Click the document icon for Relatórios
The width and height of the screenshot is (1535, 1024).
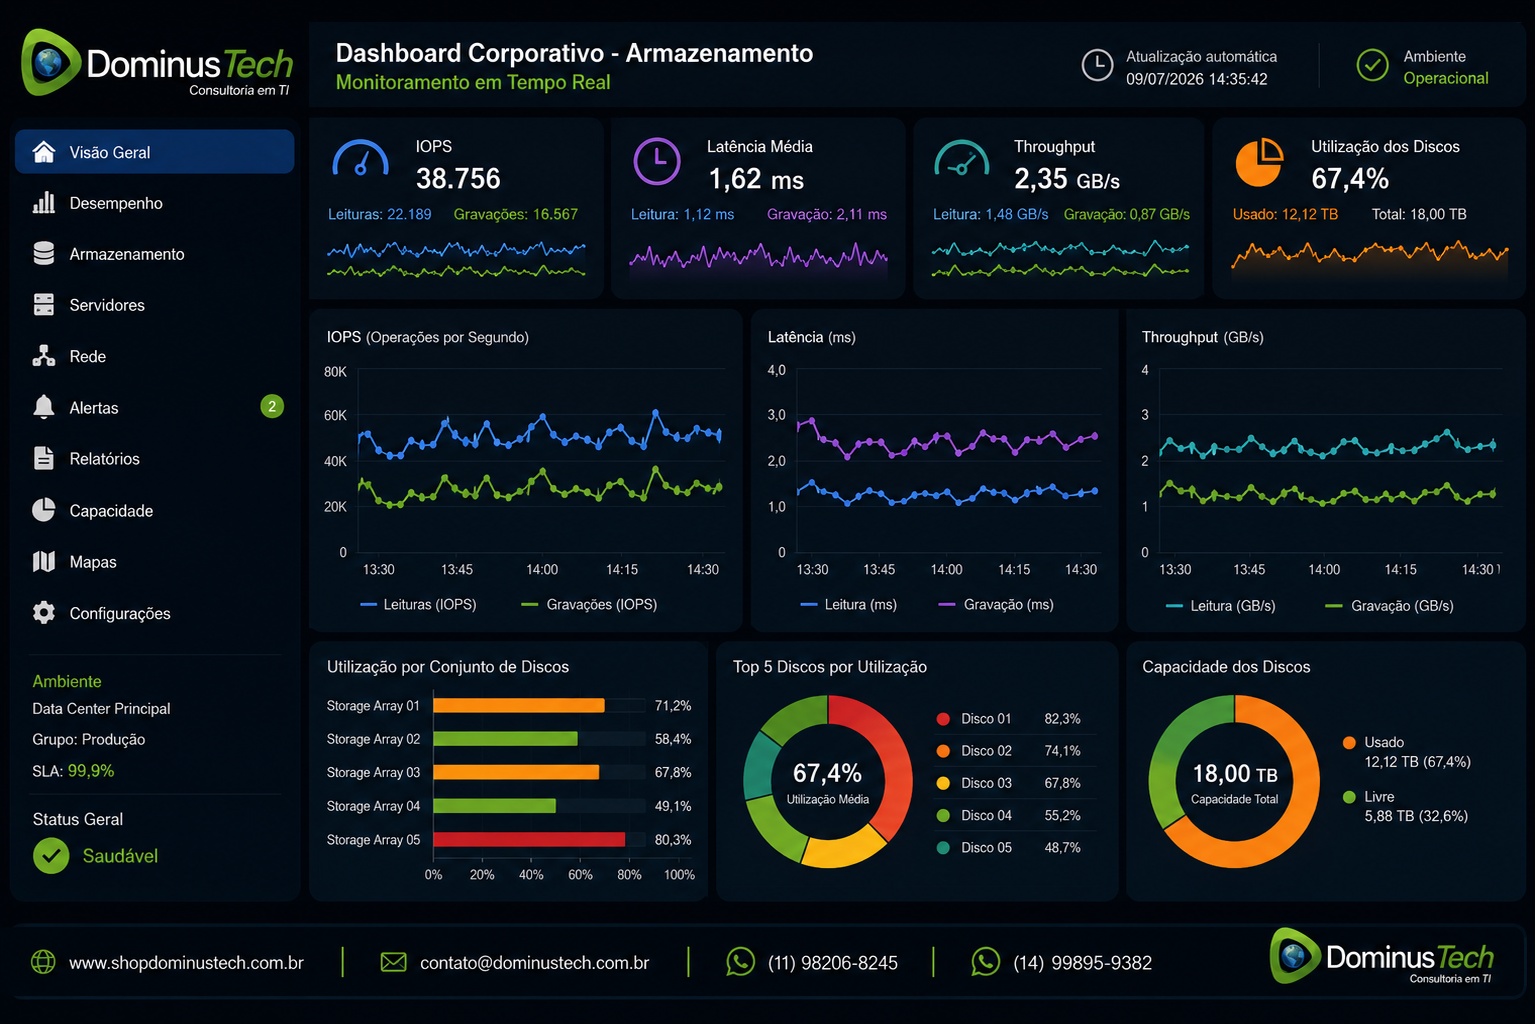point(44,458)
